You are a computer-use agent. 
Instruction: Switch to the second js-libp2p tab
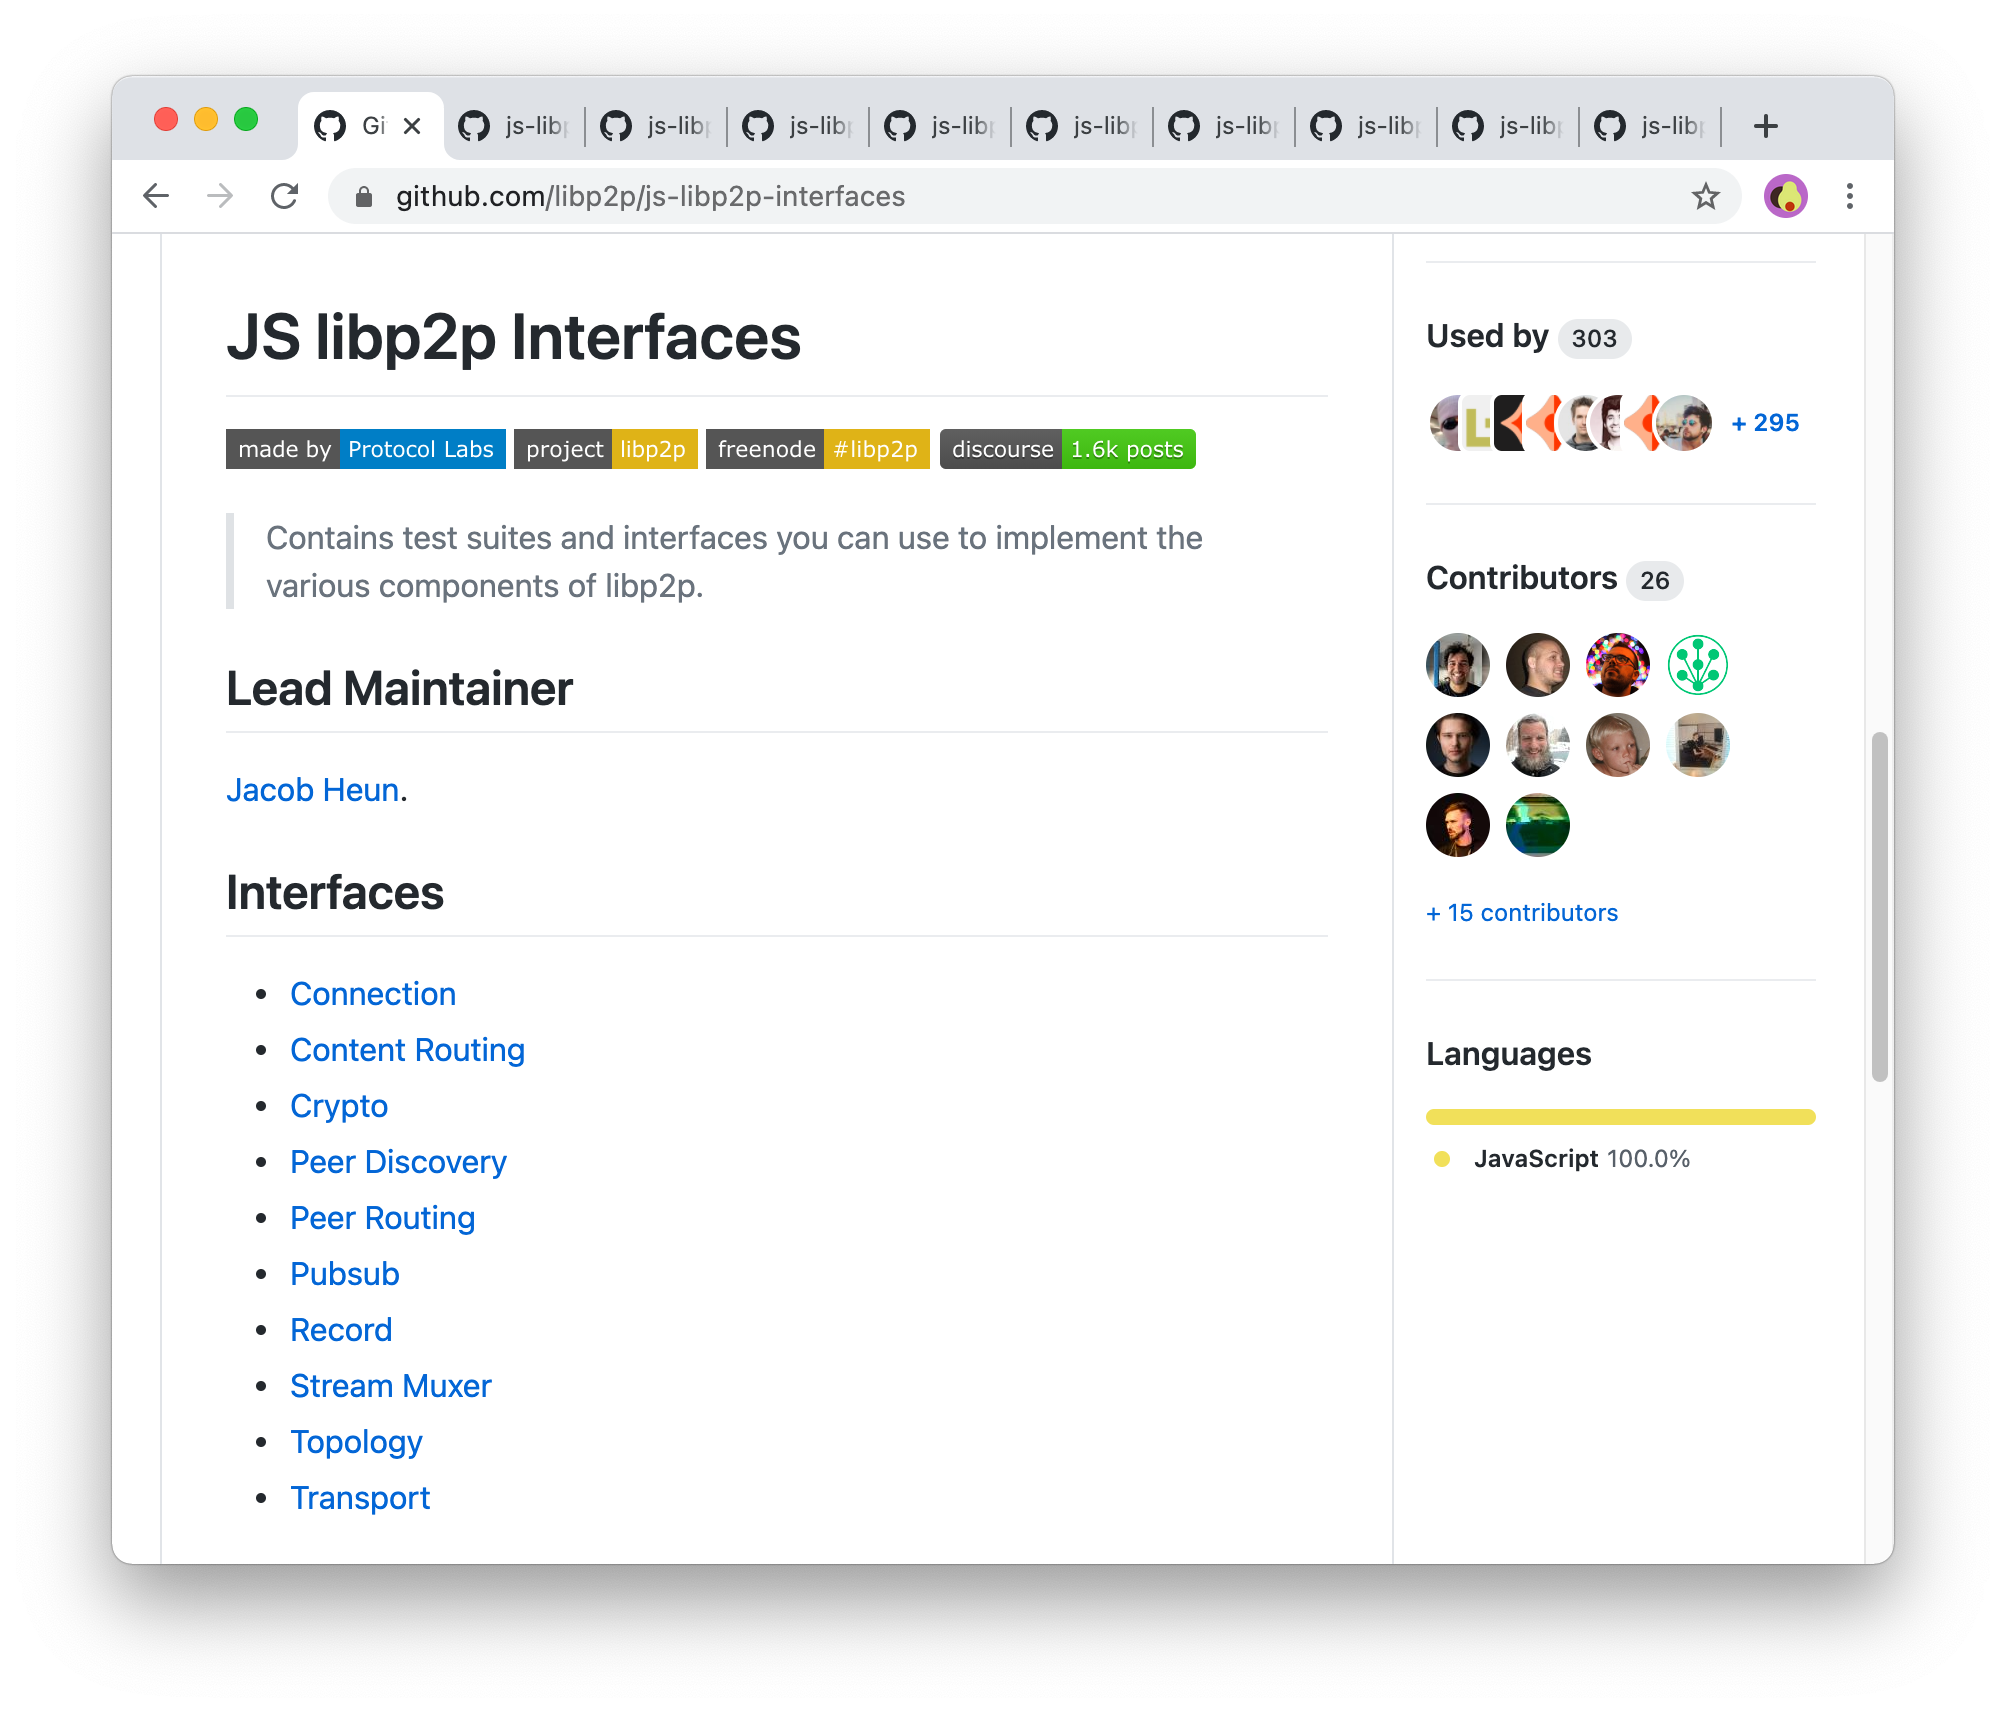(655, 125)
